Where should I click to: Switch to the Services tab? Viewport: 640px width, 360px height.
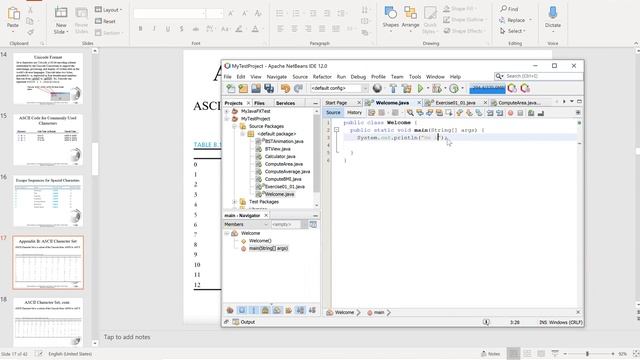point(285,103)
